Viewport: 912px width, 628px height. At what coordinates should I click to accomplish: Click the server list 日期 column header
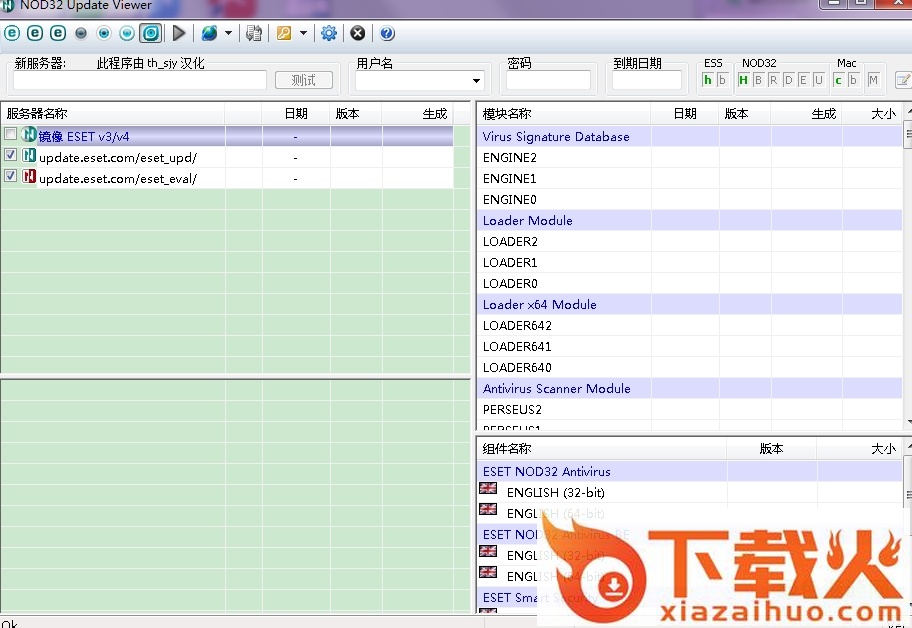(x=296, y=113)
